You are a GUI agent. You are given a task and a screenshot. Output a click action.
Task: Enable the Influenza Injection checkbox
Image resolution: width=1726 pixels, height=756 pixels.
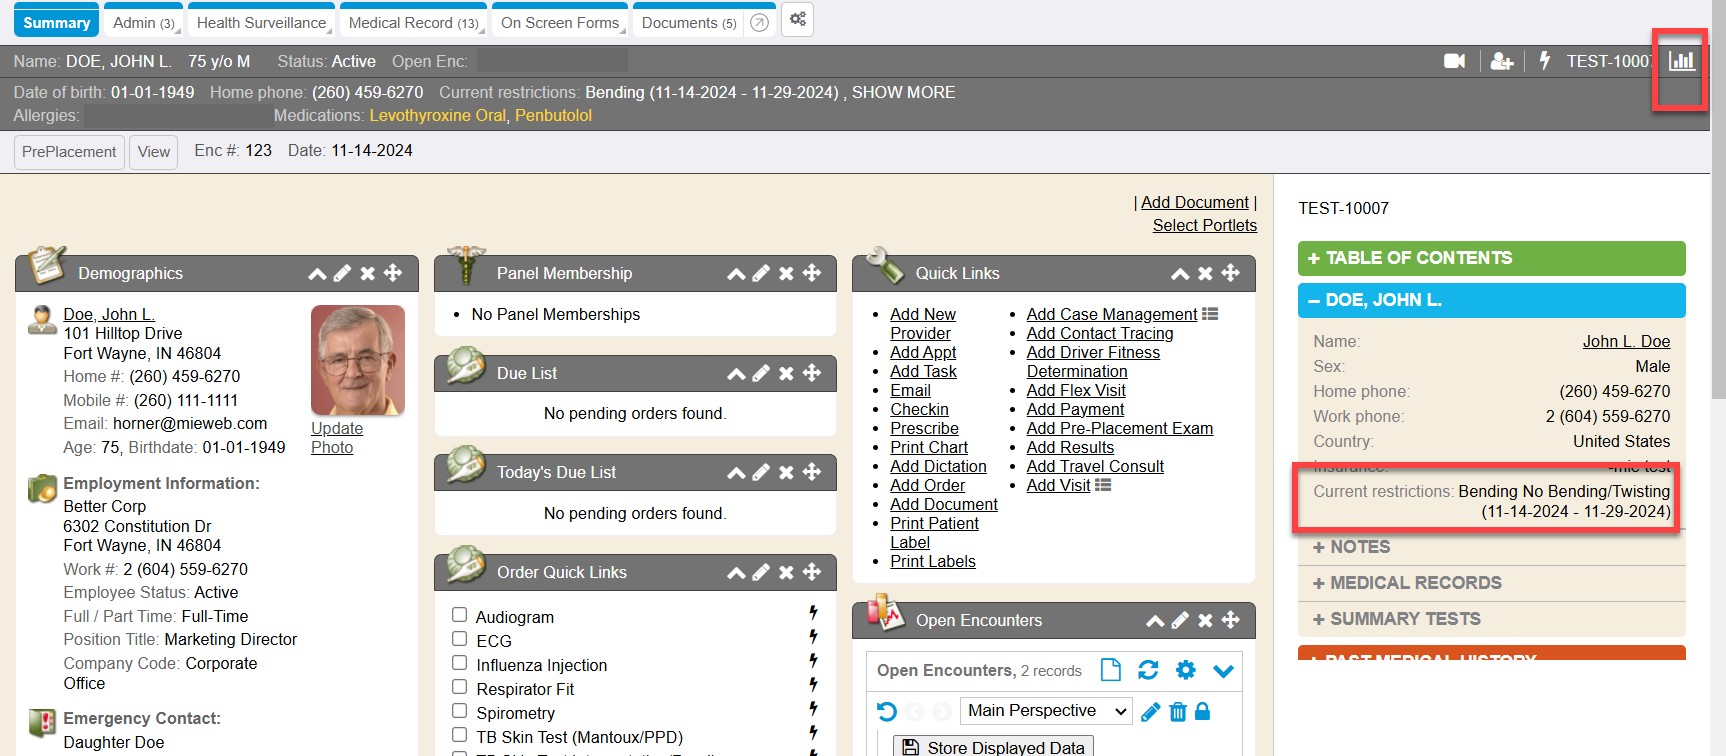[x=460, y=663]
